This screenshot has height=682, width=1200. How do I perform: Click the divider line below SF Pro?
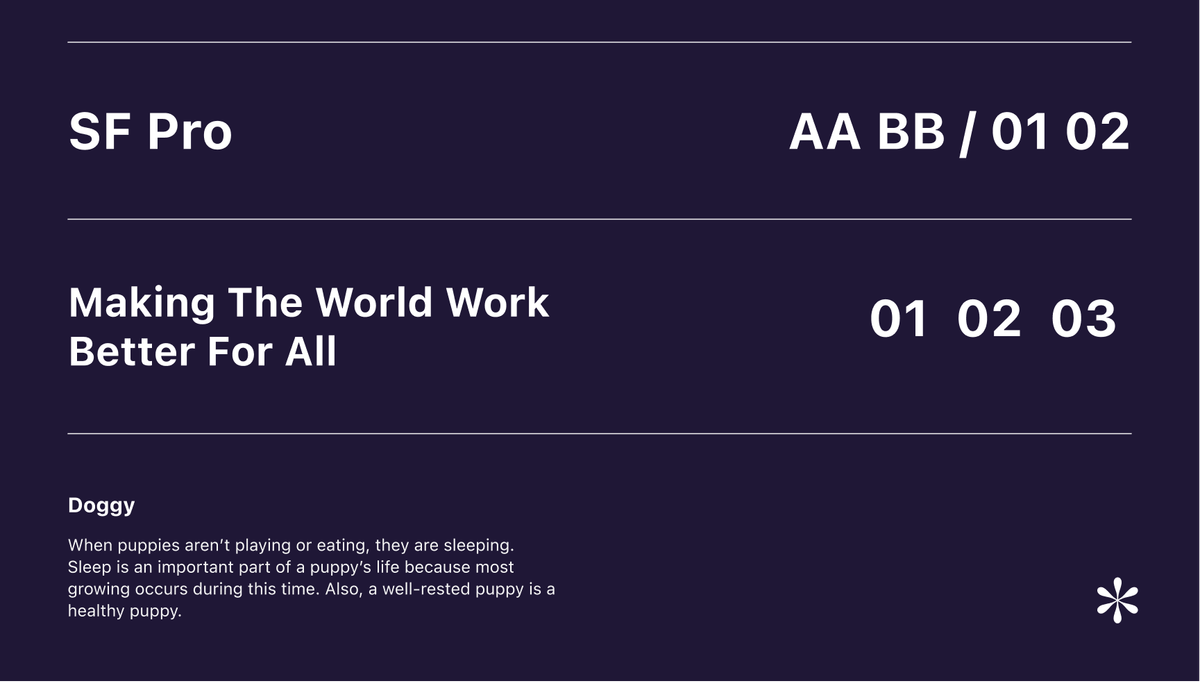click(600, 218)
